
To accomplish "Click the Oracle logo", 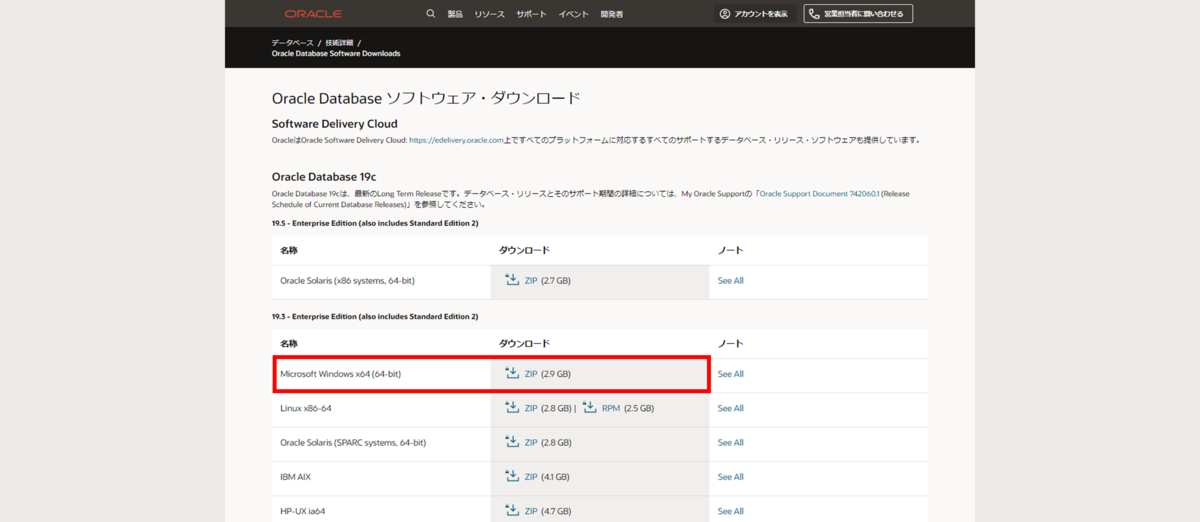I will (313, 14).
